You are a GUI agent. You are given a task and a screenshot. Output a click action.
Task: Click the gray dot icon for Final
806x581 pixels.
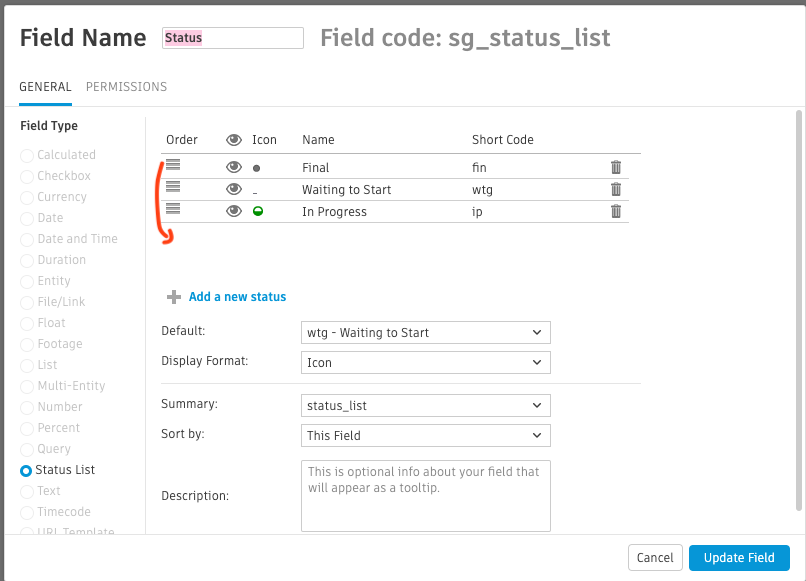pos(257,166)
